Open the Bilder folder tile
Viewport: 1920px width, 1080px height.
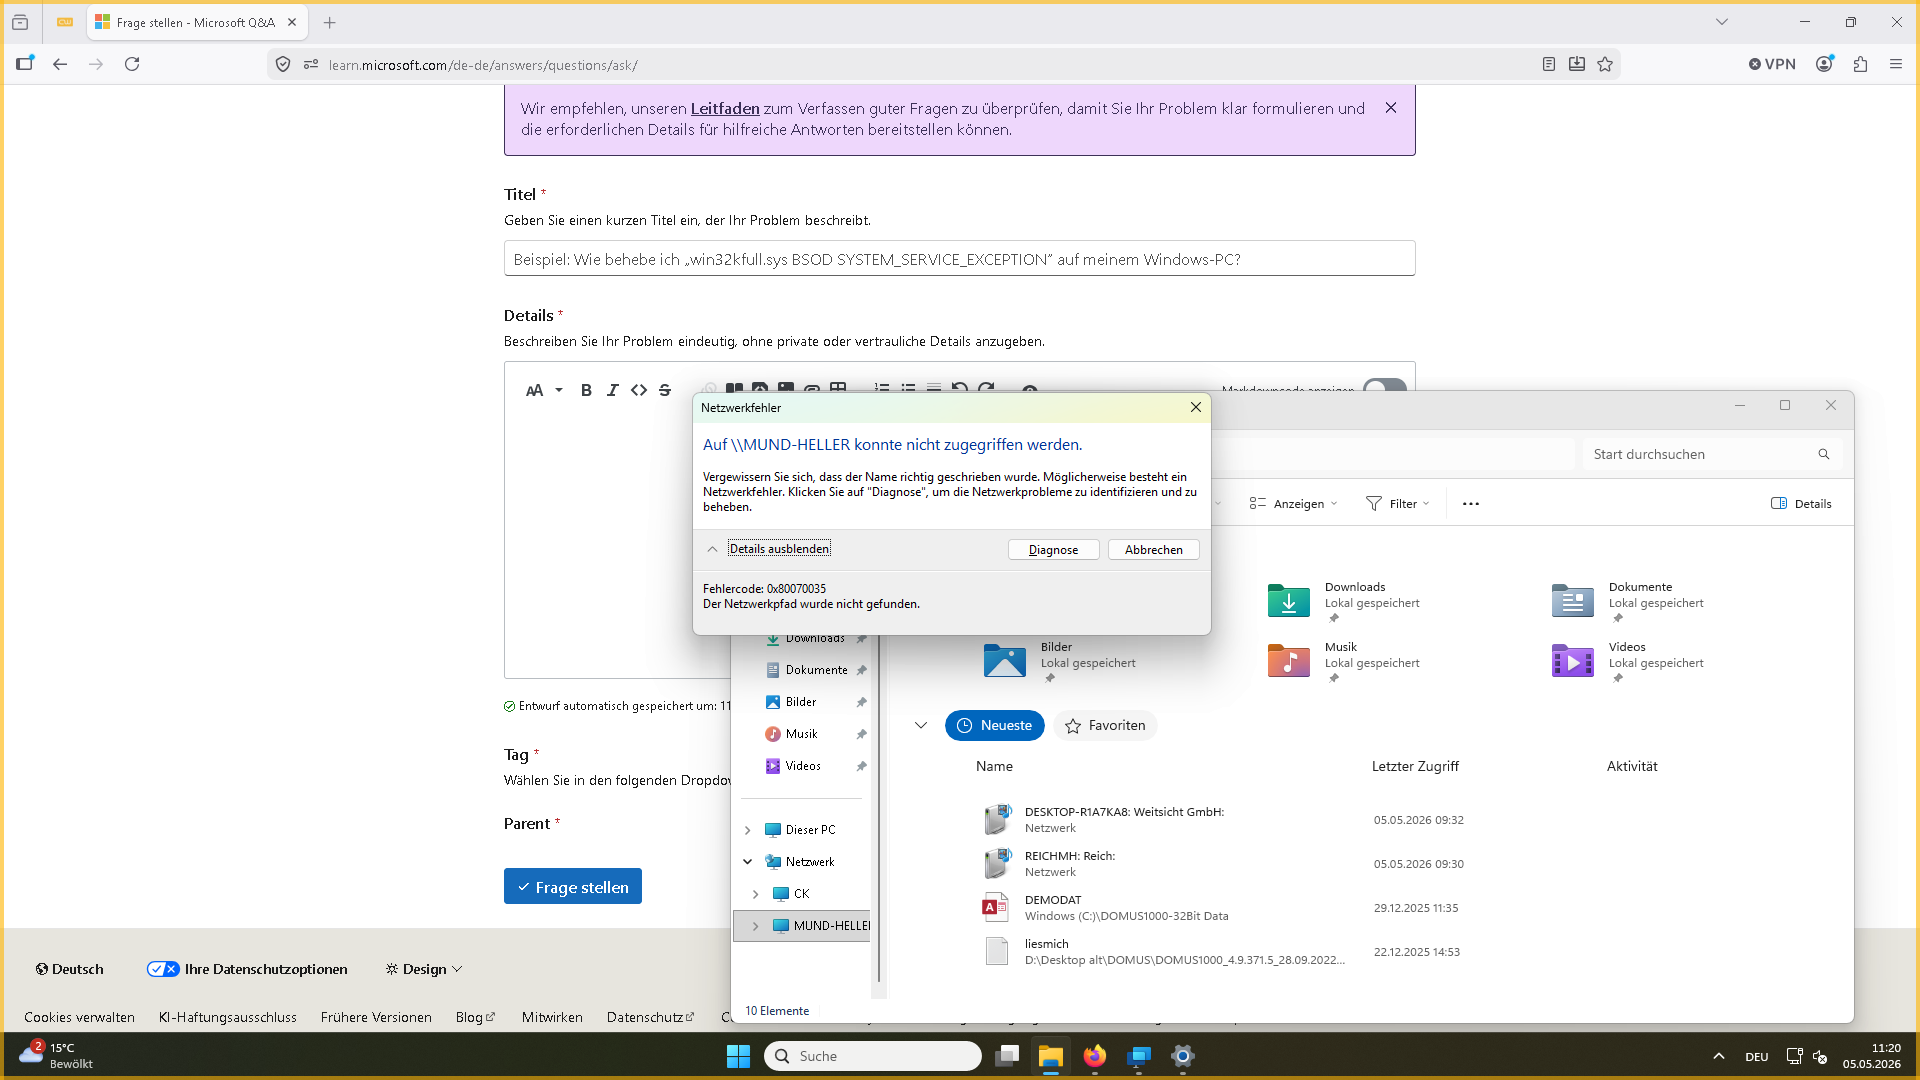1059,660
